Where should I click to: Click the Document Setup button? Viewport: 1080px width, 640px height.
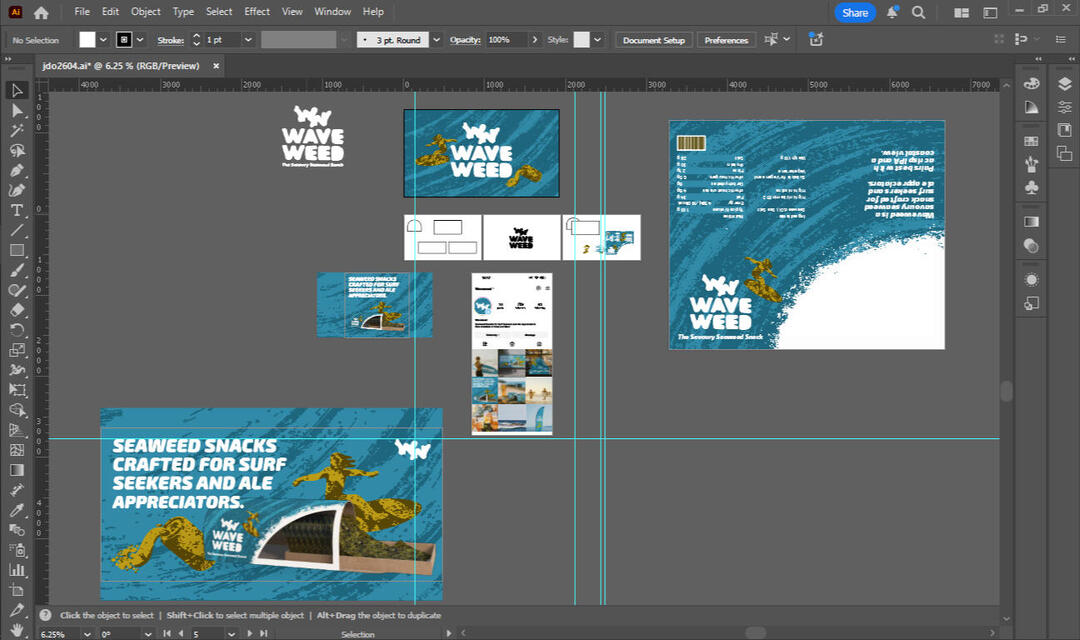pos(653,40)
